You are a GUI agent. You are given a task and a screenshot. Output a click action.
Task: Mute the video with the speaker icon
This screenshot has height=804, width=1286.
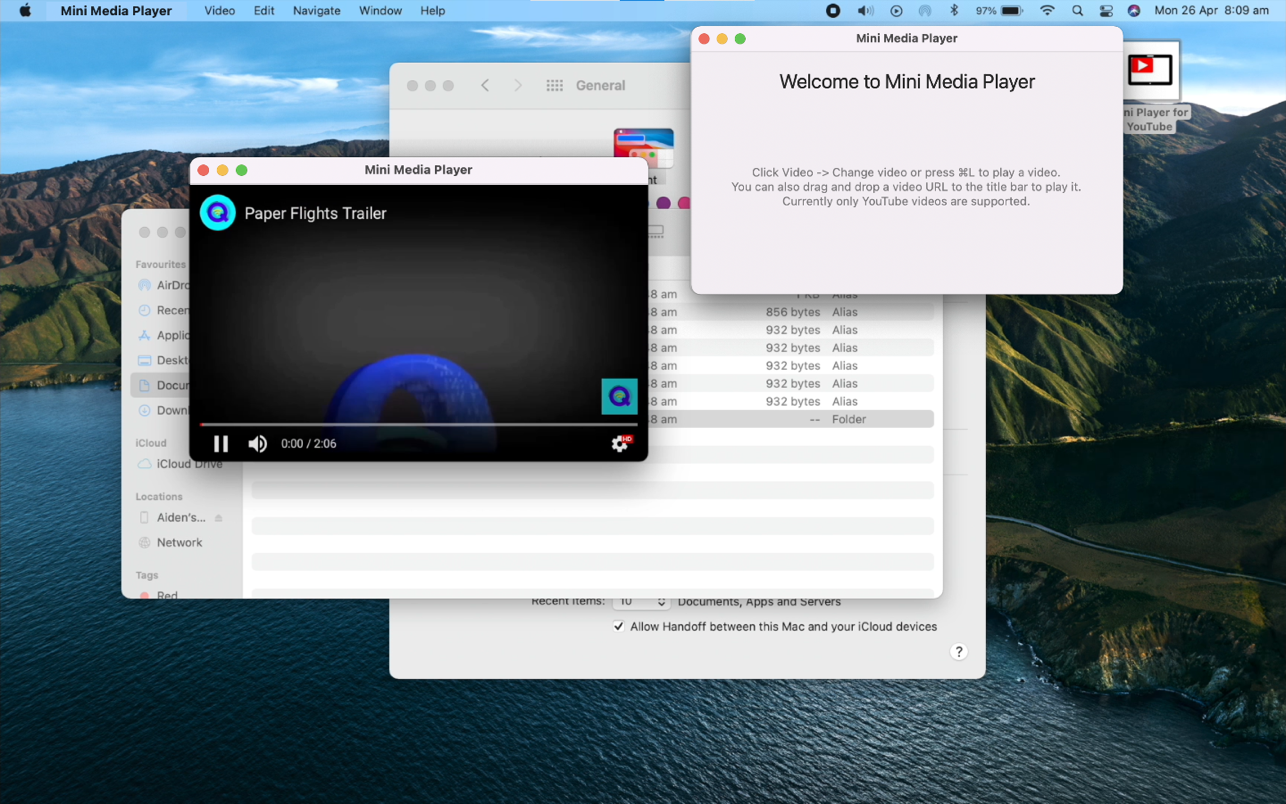pos(257,444)
